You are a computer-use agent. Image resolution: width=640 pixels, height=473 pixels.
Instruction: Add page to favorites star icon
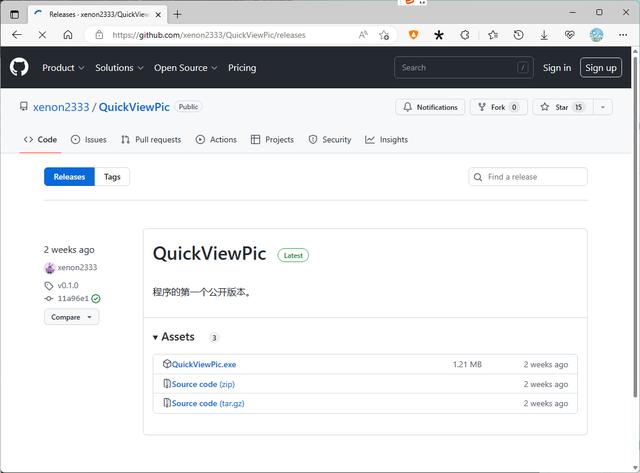384,35
